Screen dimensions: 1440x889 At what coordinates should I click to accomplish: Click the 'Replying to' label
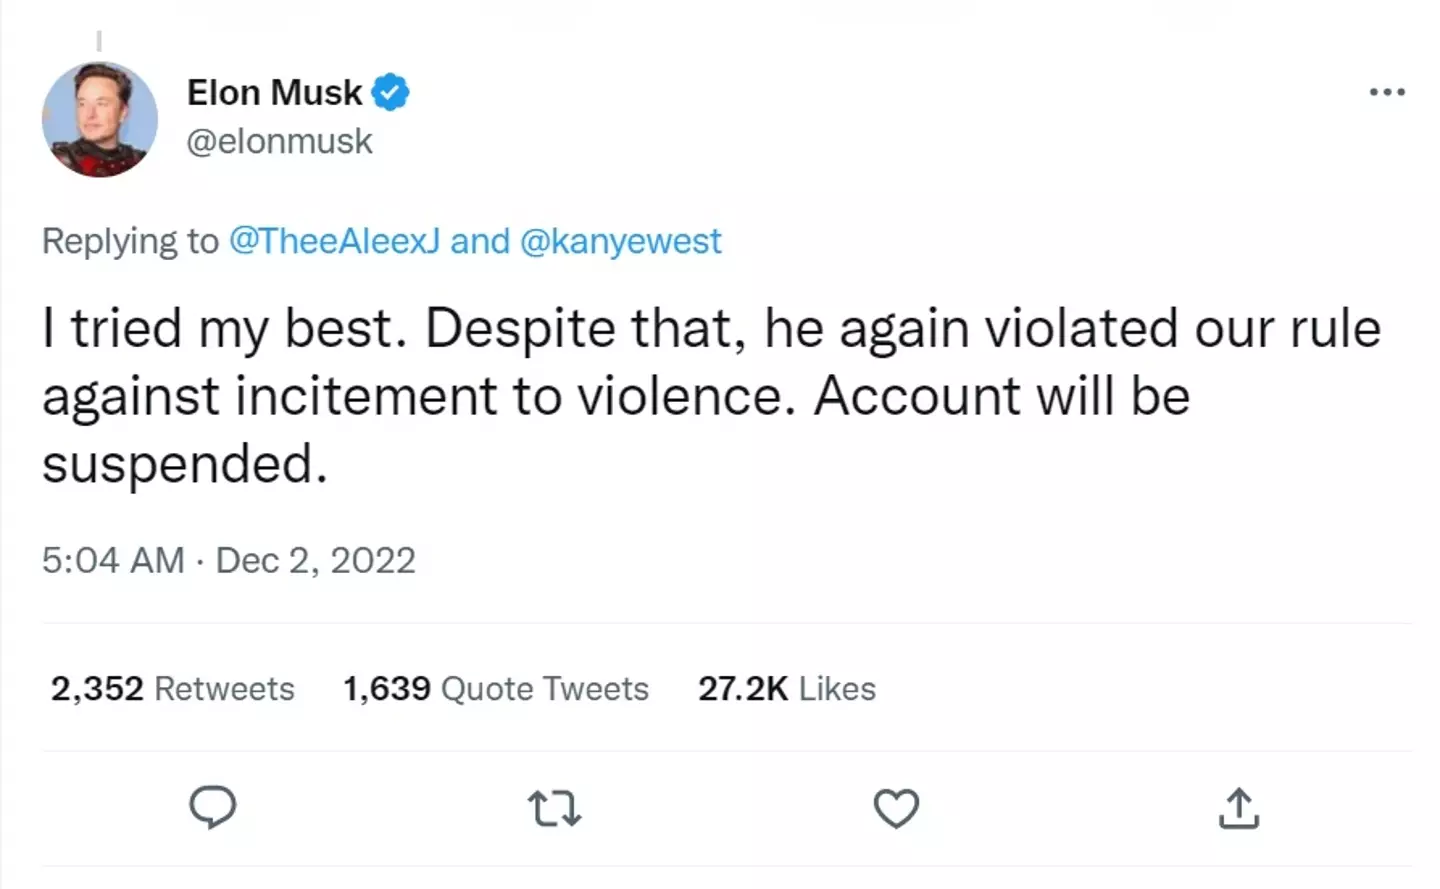[x=130, y=241]
